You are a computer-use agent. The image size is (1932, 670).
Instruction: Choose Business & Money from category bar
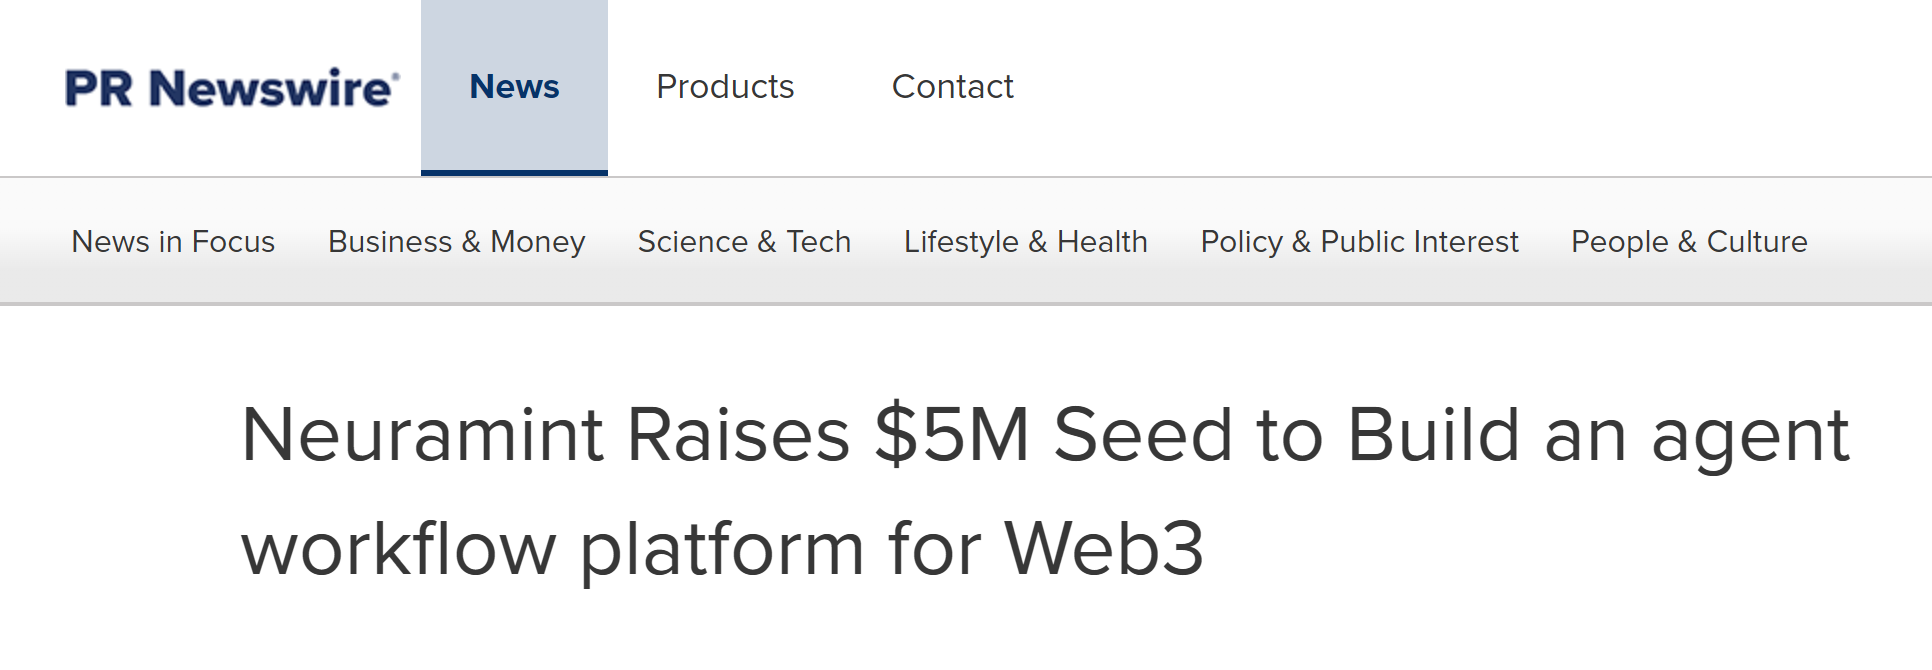point(456,242)
